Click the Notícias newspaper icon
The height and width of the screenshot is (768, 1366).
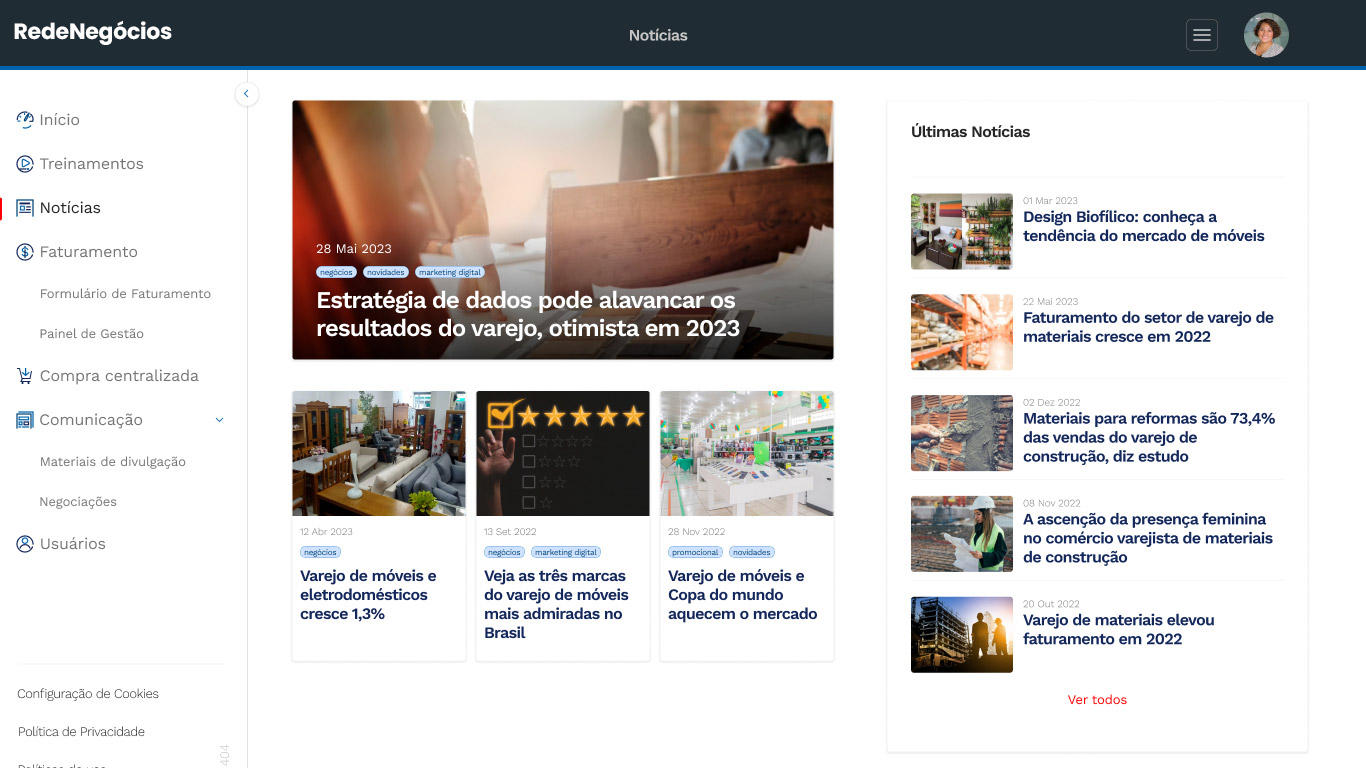coord(25,208)
